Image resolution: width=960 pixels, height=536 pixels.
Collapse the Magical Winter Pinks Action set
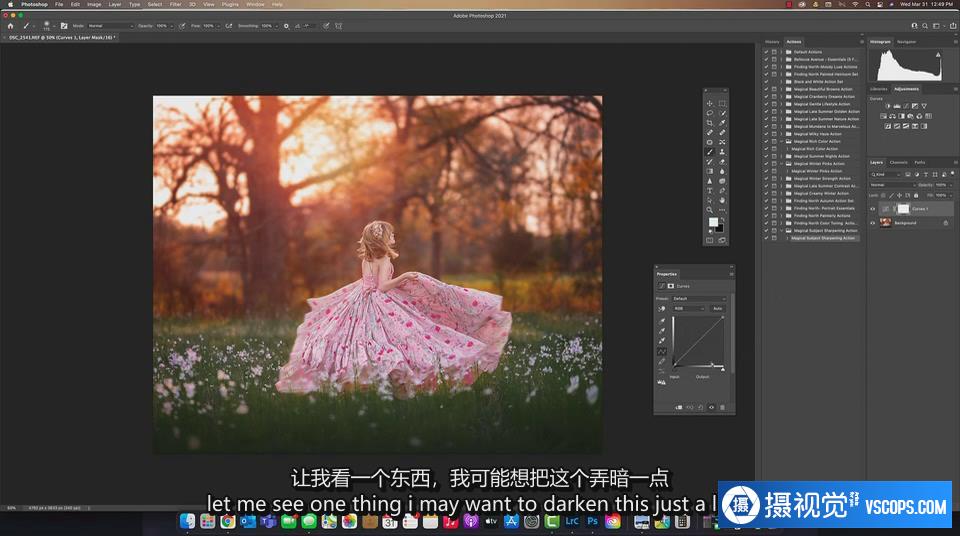point(781,164)
